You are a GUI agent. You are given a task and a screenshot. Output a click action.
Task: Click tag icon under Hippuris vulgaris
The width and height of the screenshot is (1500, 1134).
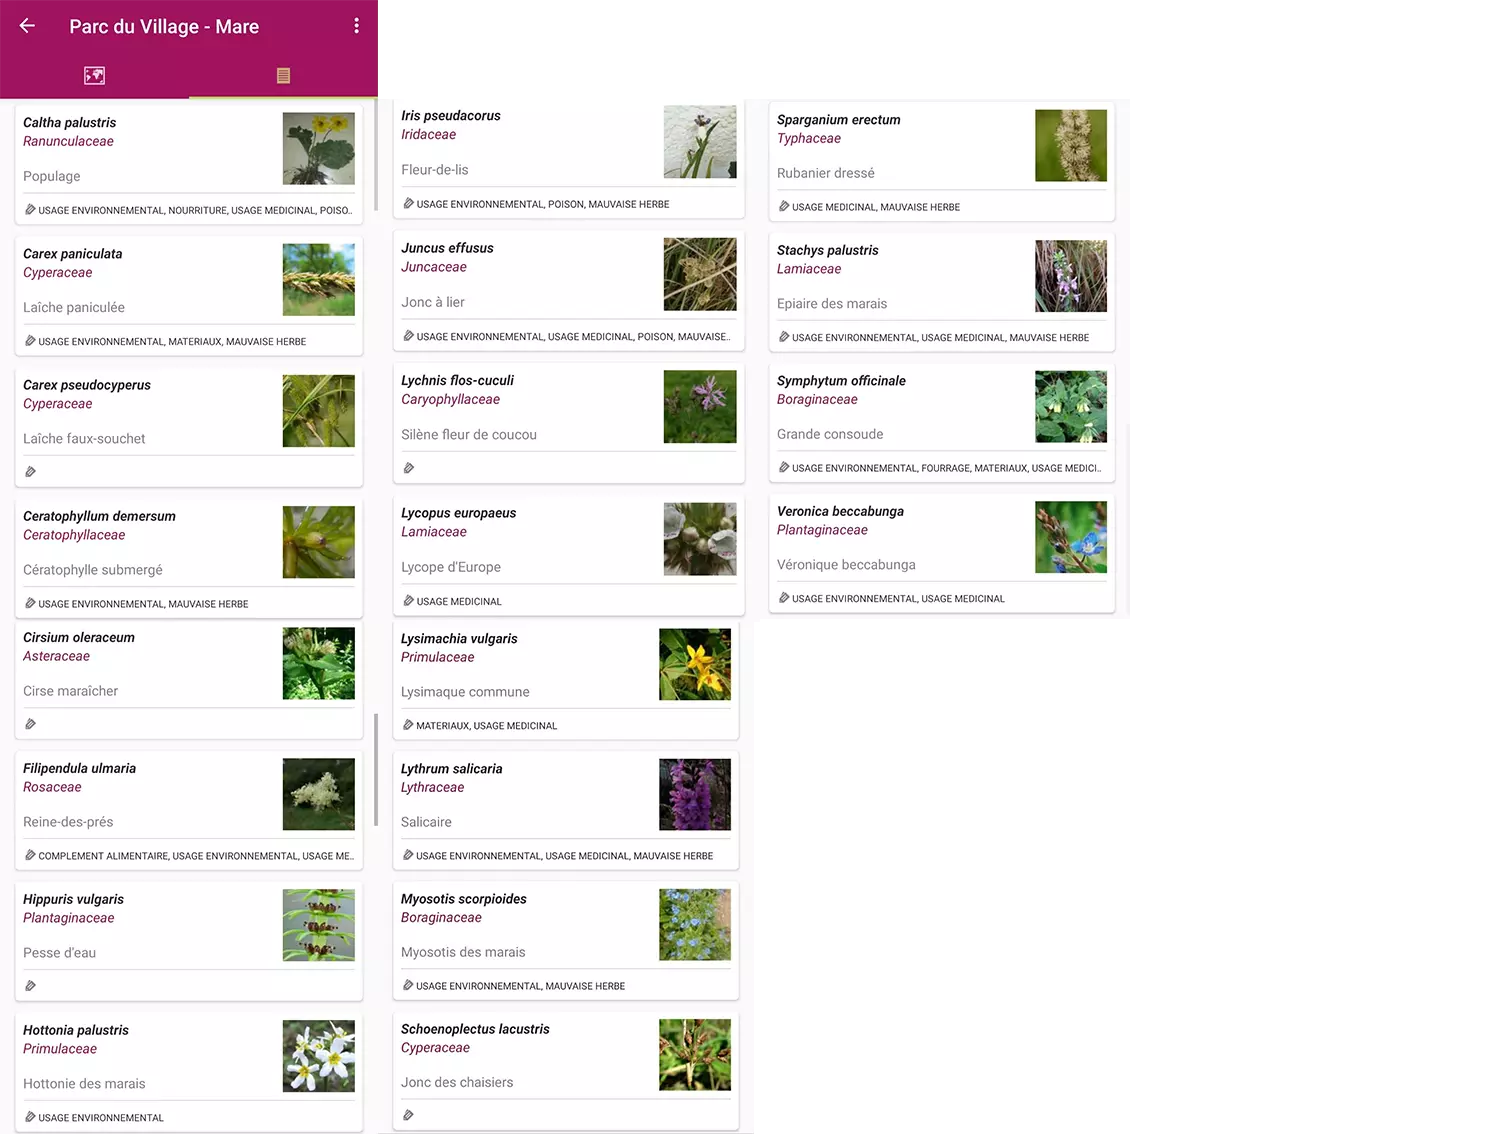point(30,986)
